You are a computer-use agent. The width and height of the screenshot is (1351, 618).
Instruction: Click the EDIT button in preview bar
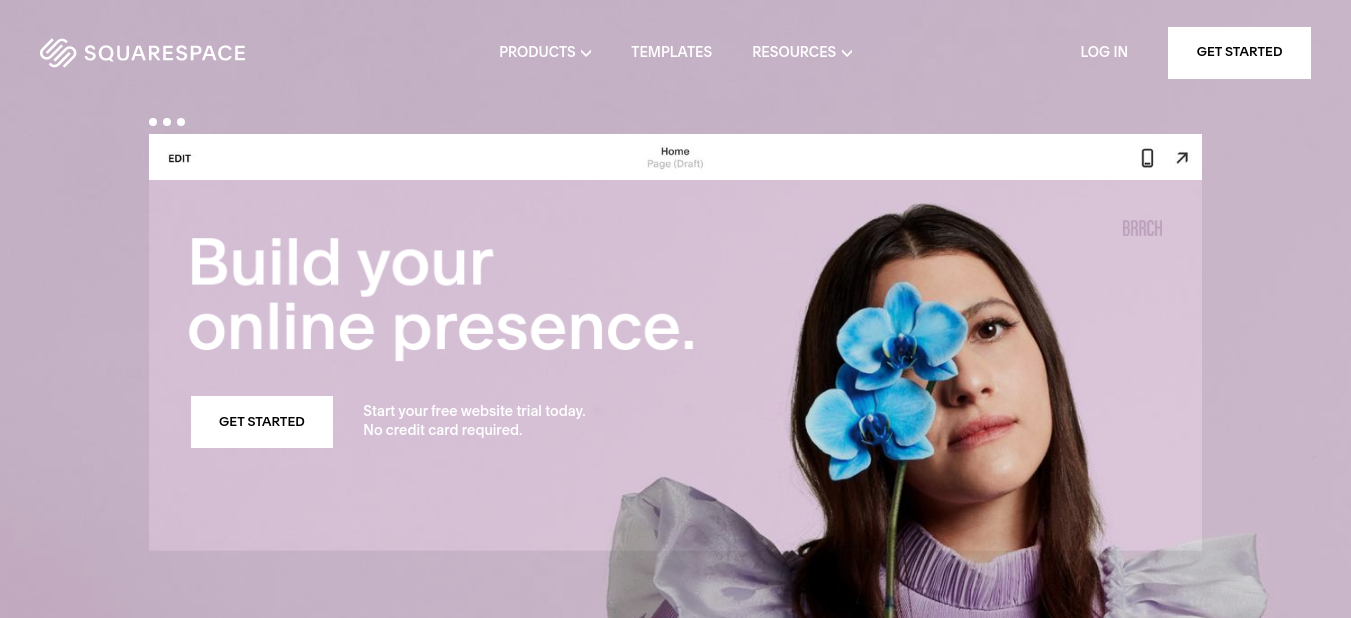(x=179, y=158)
